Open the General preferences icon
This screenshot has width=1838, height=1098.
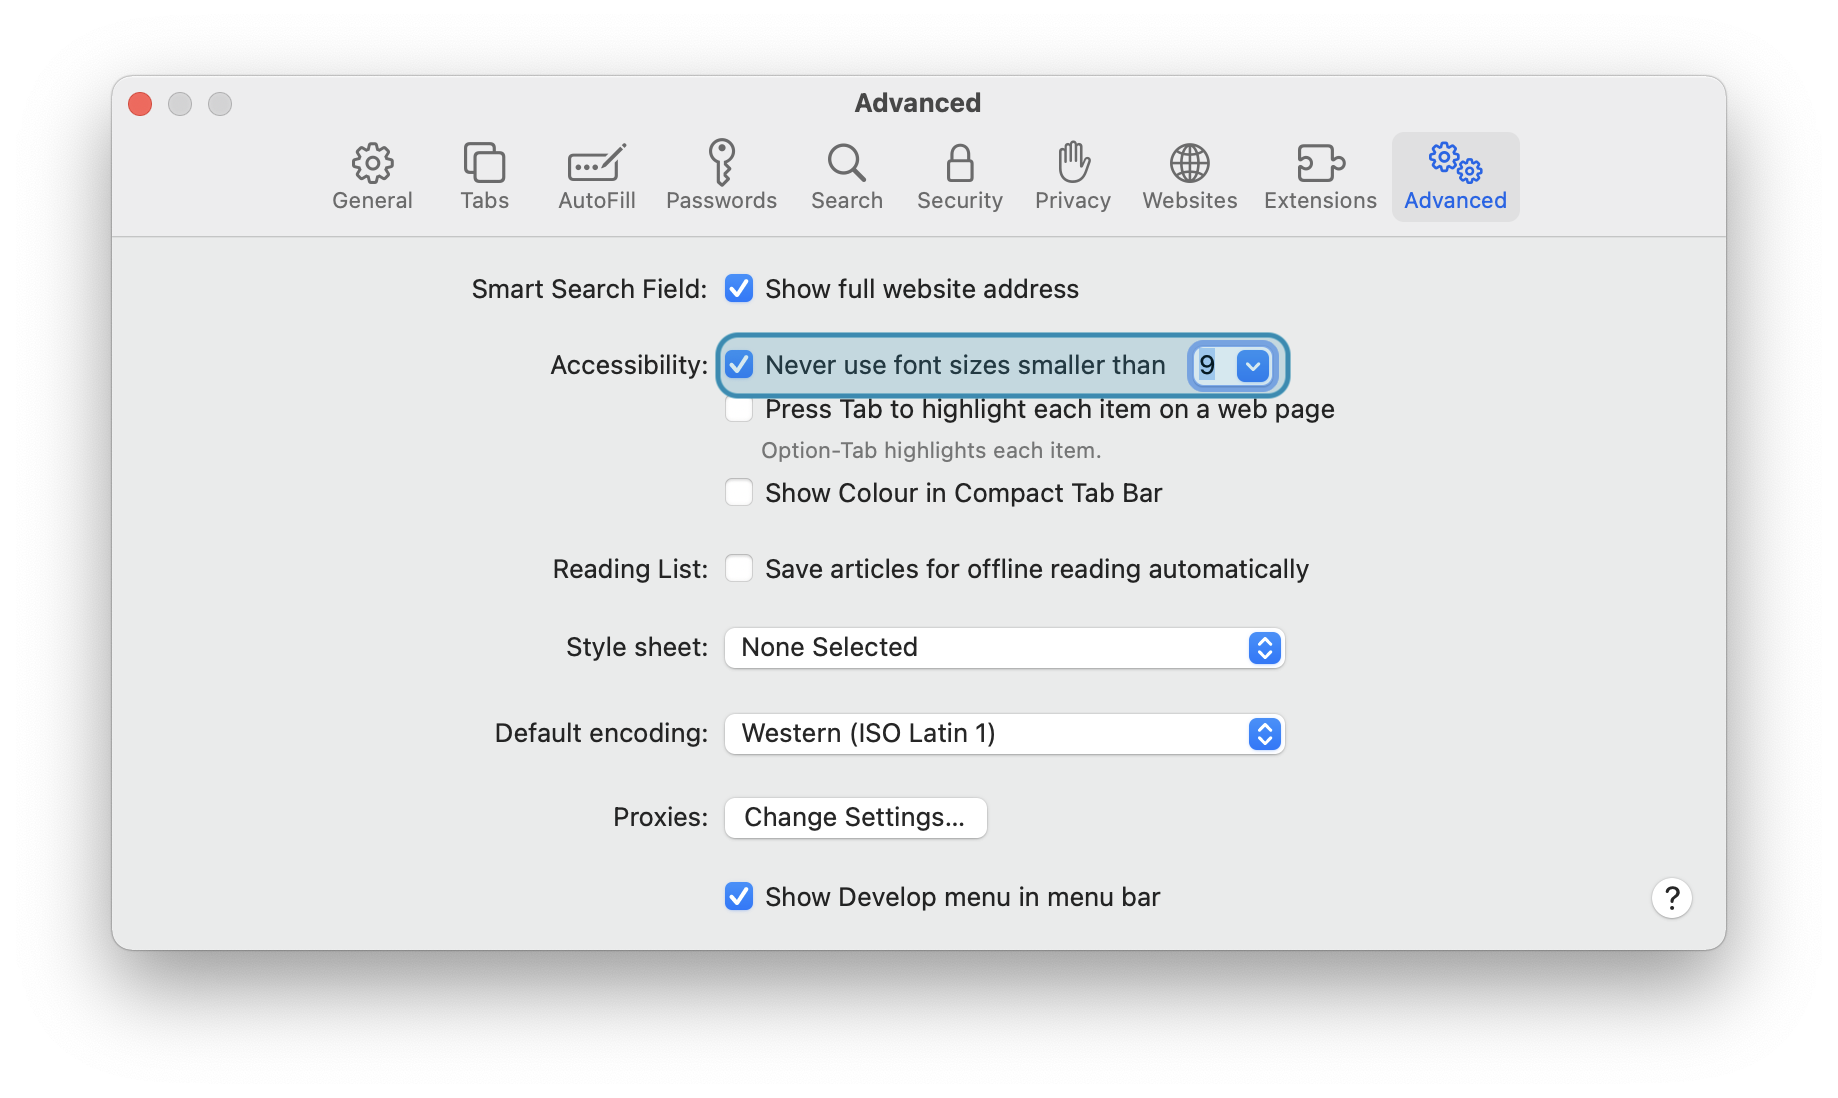372,176
